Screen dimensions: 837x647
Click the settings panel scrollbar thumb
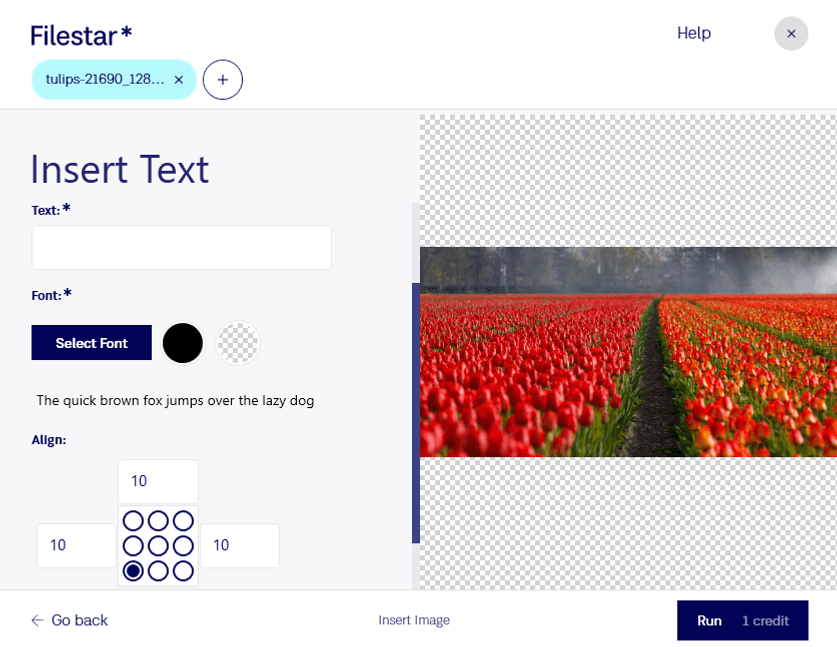tap(416, 413)
